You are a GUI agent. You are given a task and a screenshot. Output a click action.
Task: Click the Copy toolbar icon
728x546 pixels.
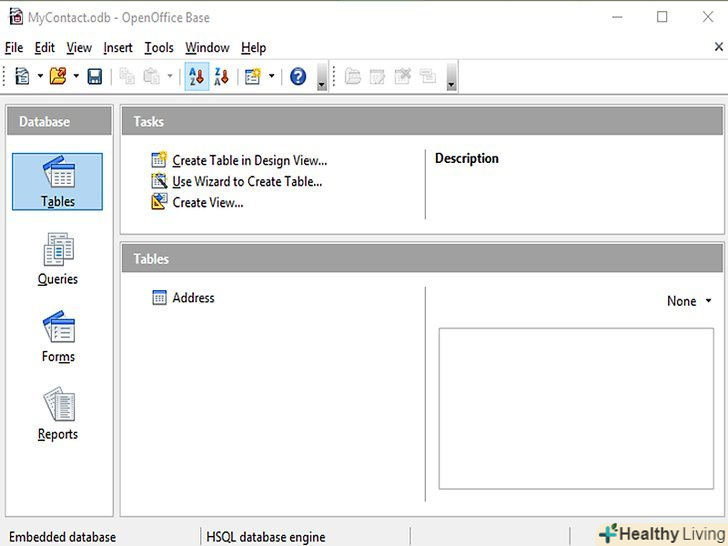pos(127,76)
